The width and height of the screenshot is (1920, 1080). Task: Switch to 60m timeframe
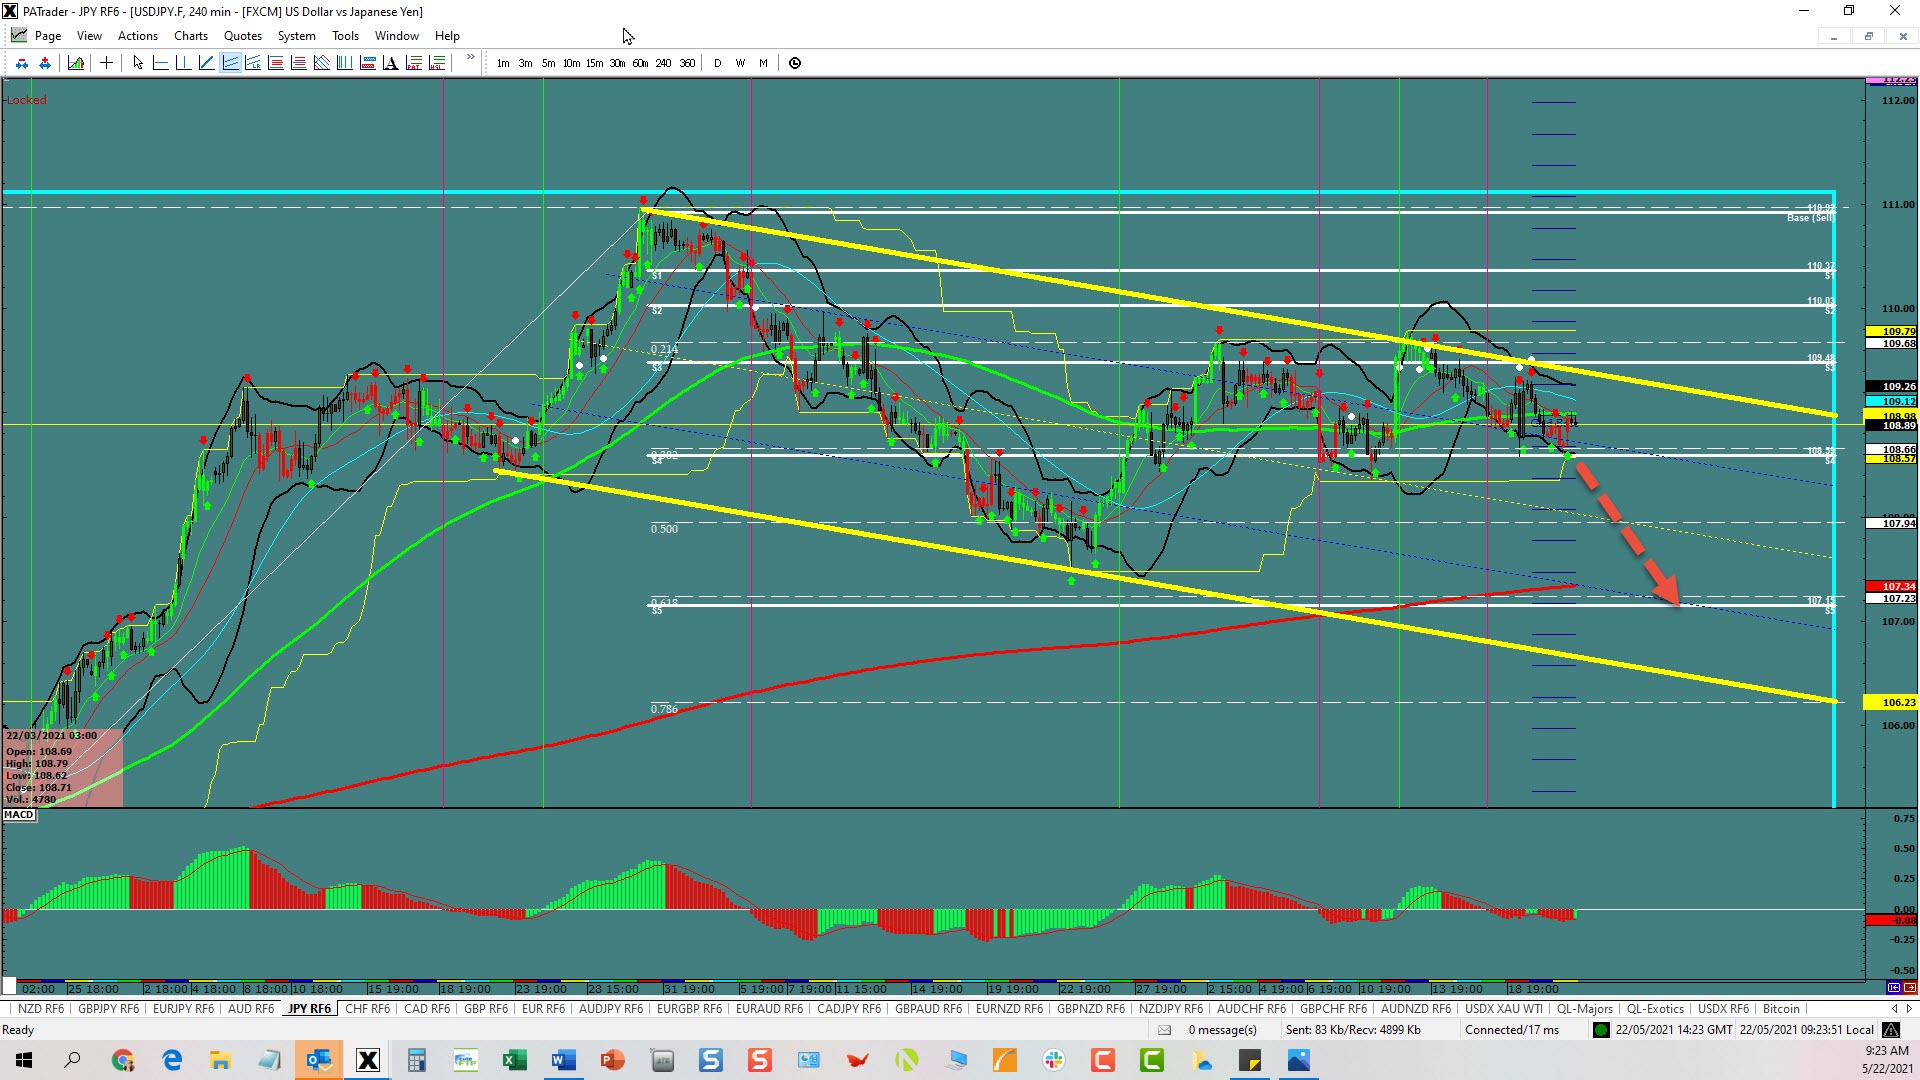pos(640,63)
